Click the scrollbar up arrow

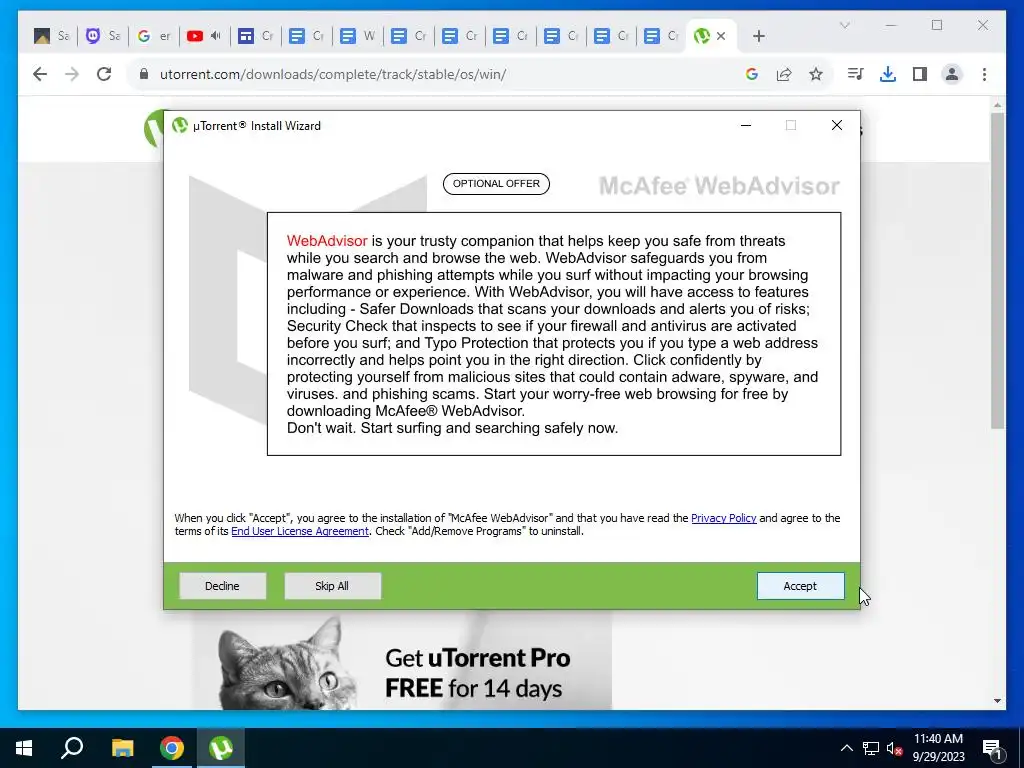click(997, 104)
